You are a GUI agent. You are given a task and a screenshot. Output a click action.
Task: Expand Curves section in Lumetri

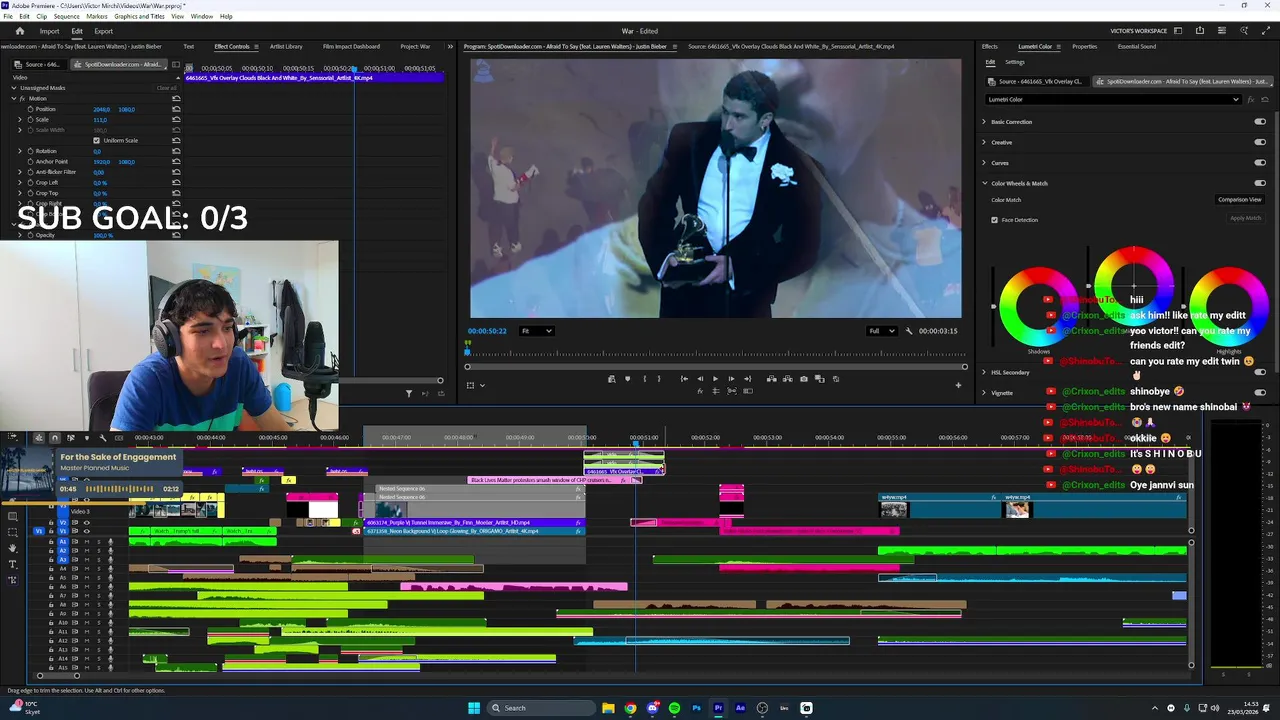pos(984,163)
